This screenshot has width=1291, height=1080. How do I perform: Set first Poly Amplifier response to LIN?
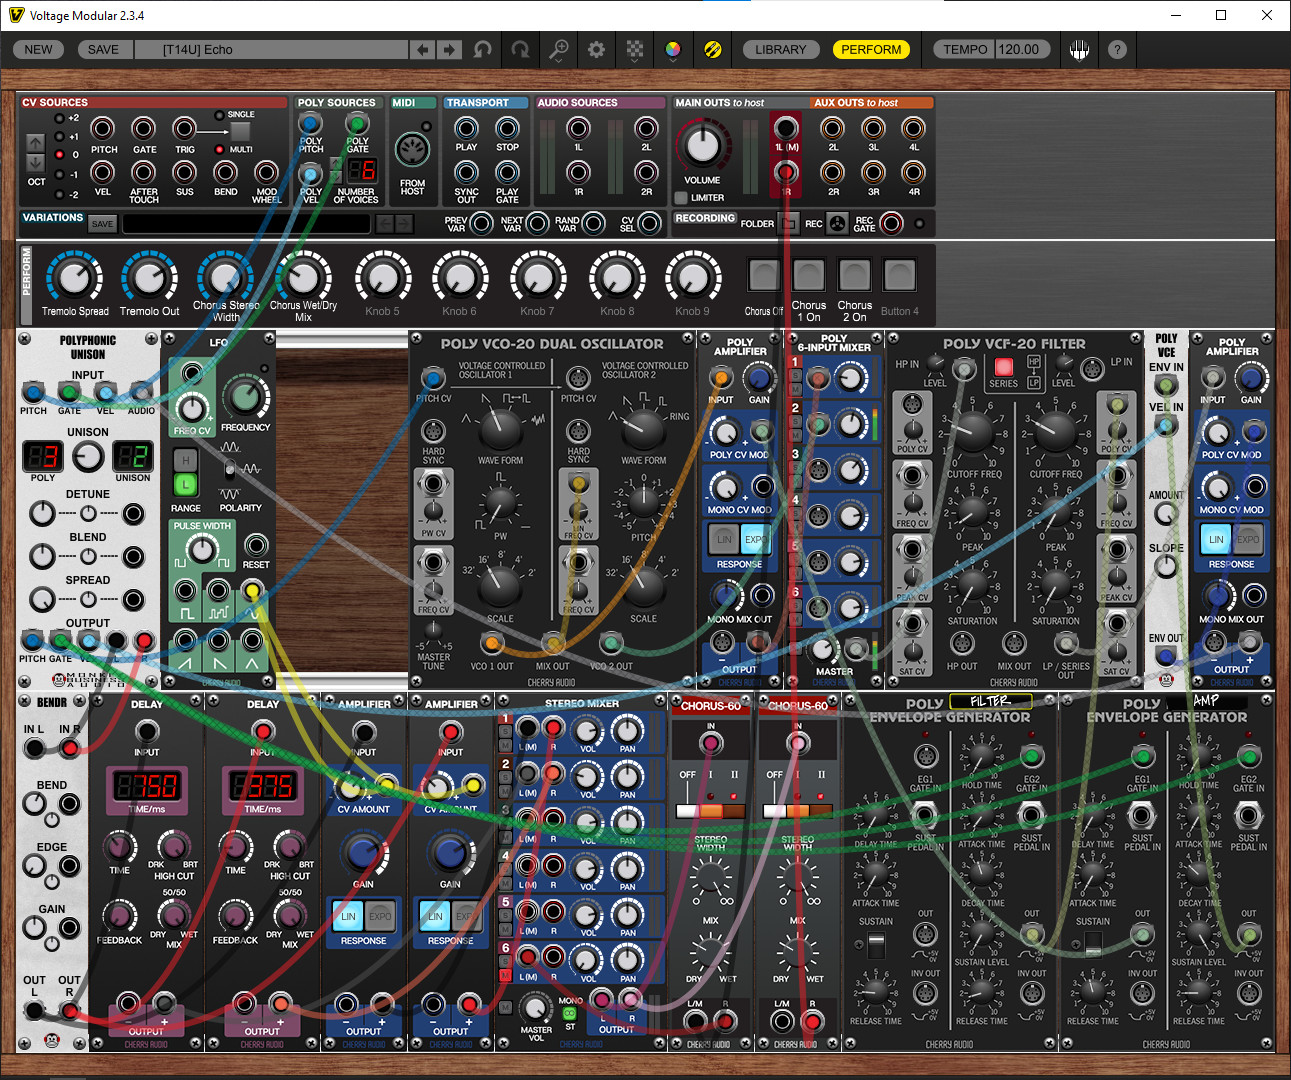(724, 539)
